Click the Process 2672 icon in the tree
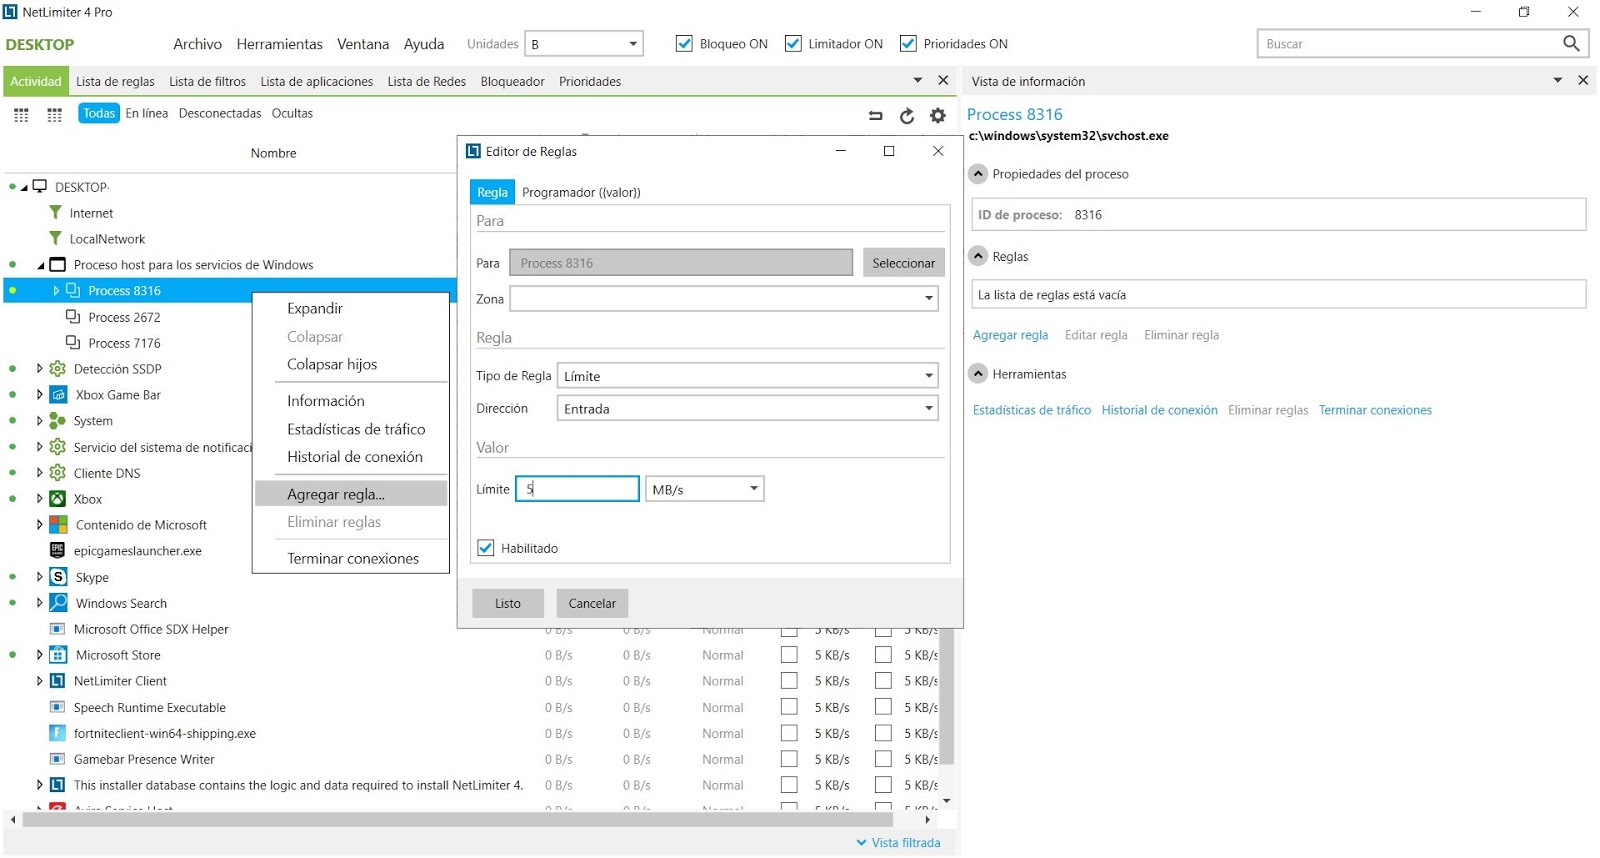Screen dimensions: 1600x858 (x=73, y=317)
